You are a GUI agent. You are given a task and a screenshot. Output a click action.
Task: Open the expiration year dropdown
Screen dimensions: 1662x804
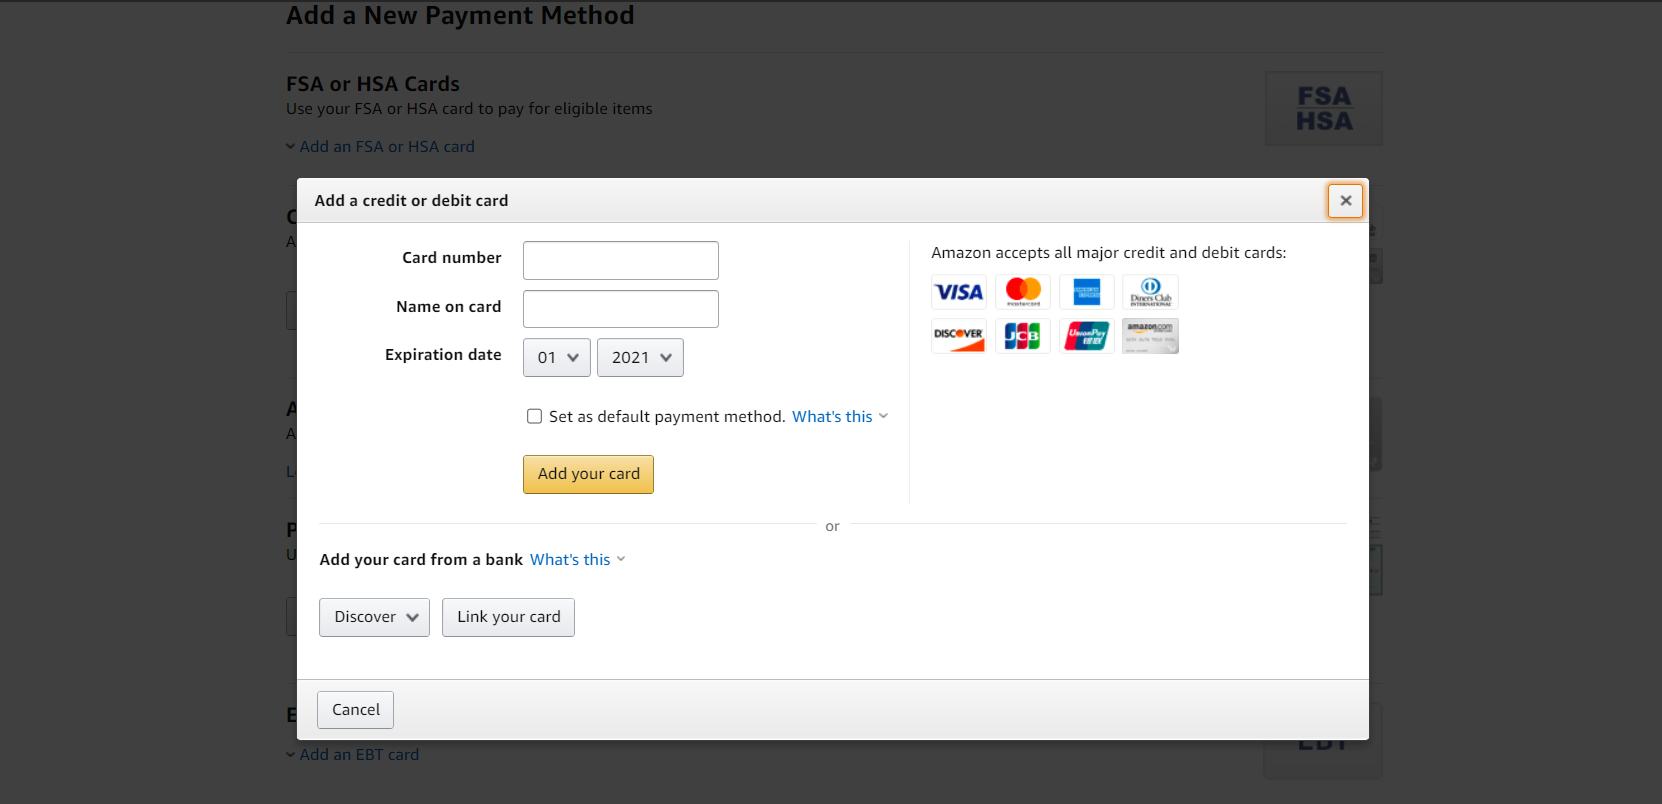tap(640, 357)
